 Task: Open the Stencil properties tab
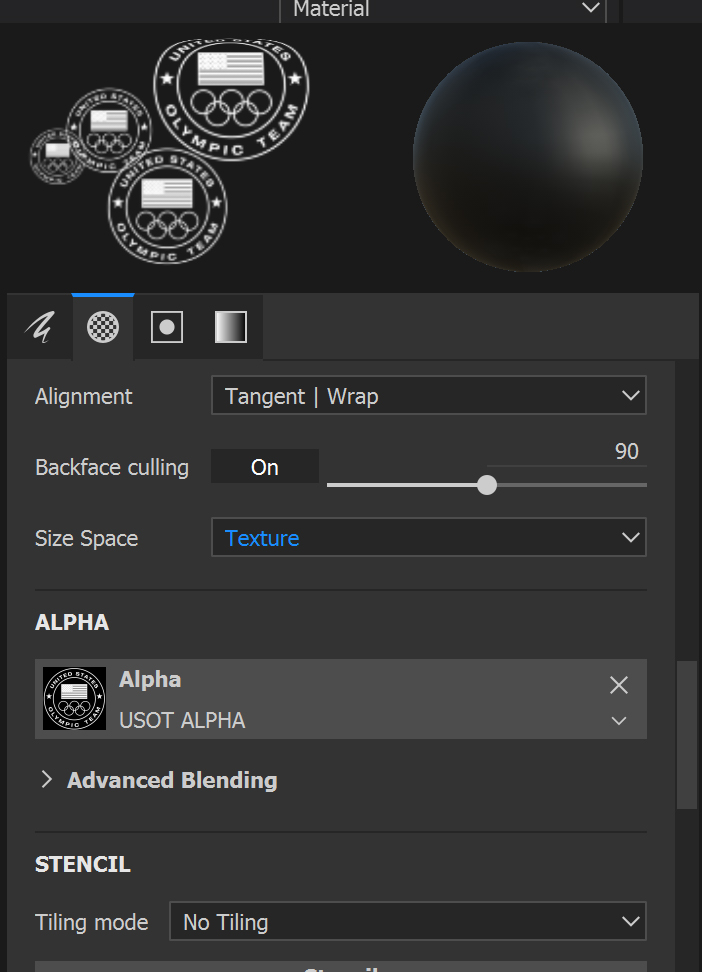[x=167, y=327]
